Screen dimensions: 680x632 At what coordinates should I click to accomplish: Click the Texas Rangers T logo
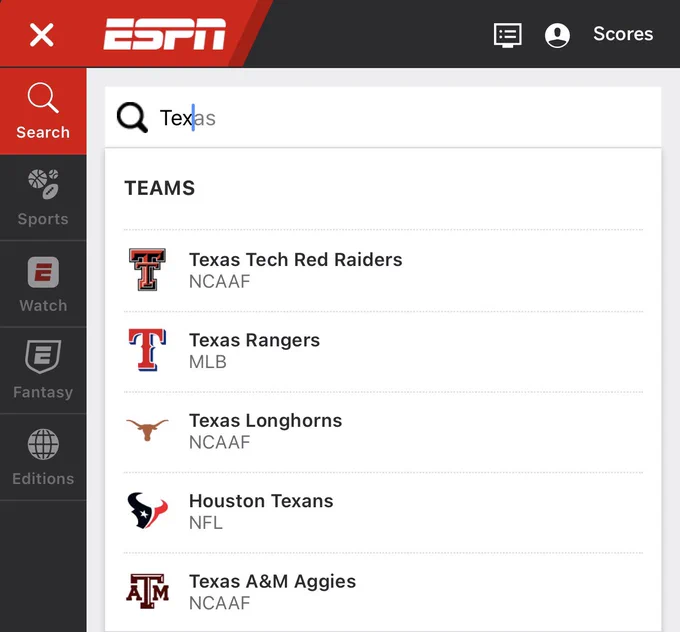[x=147, y=350]
